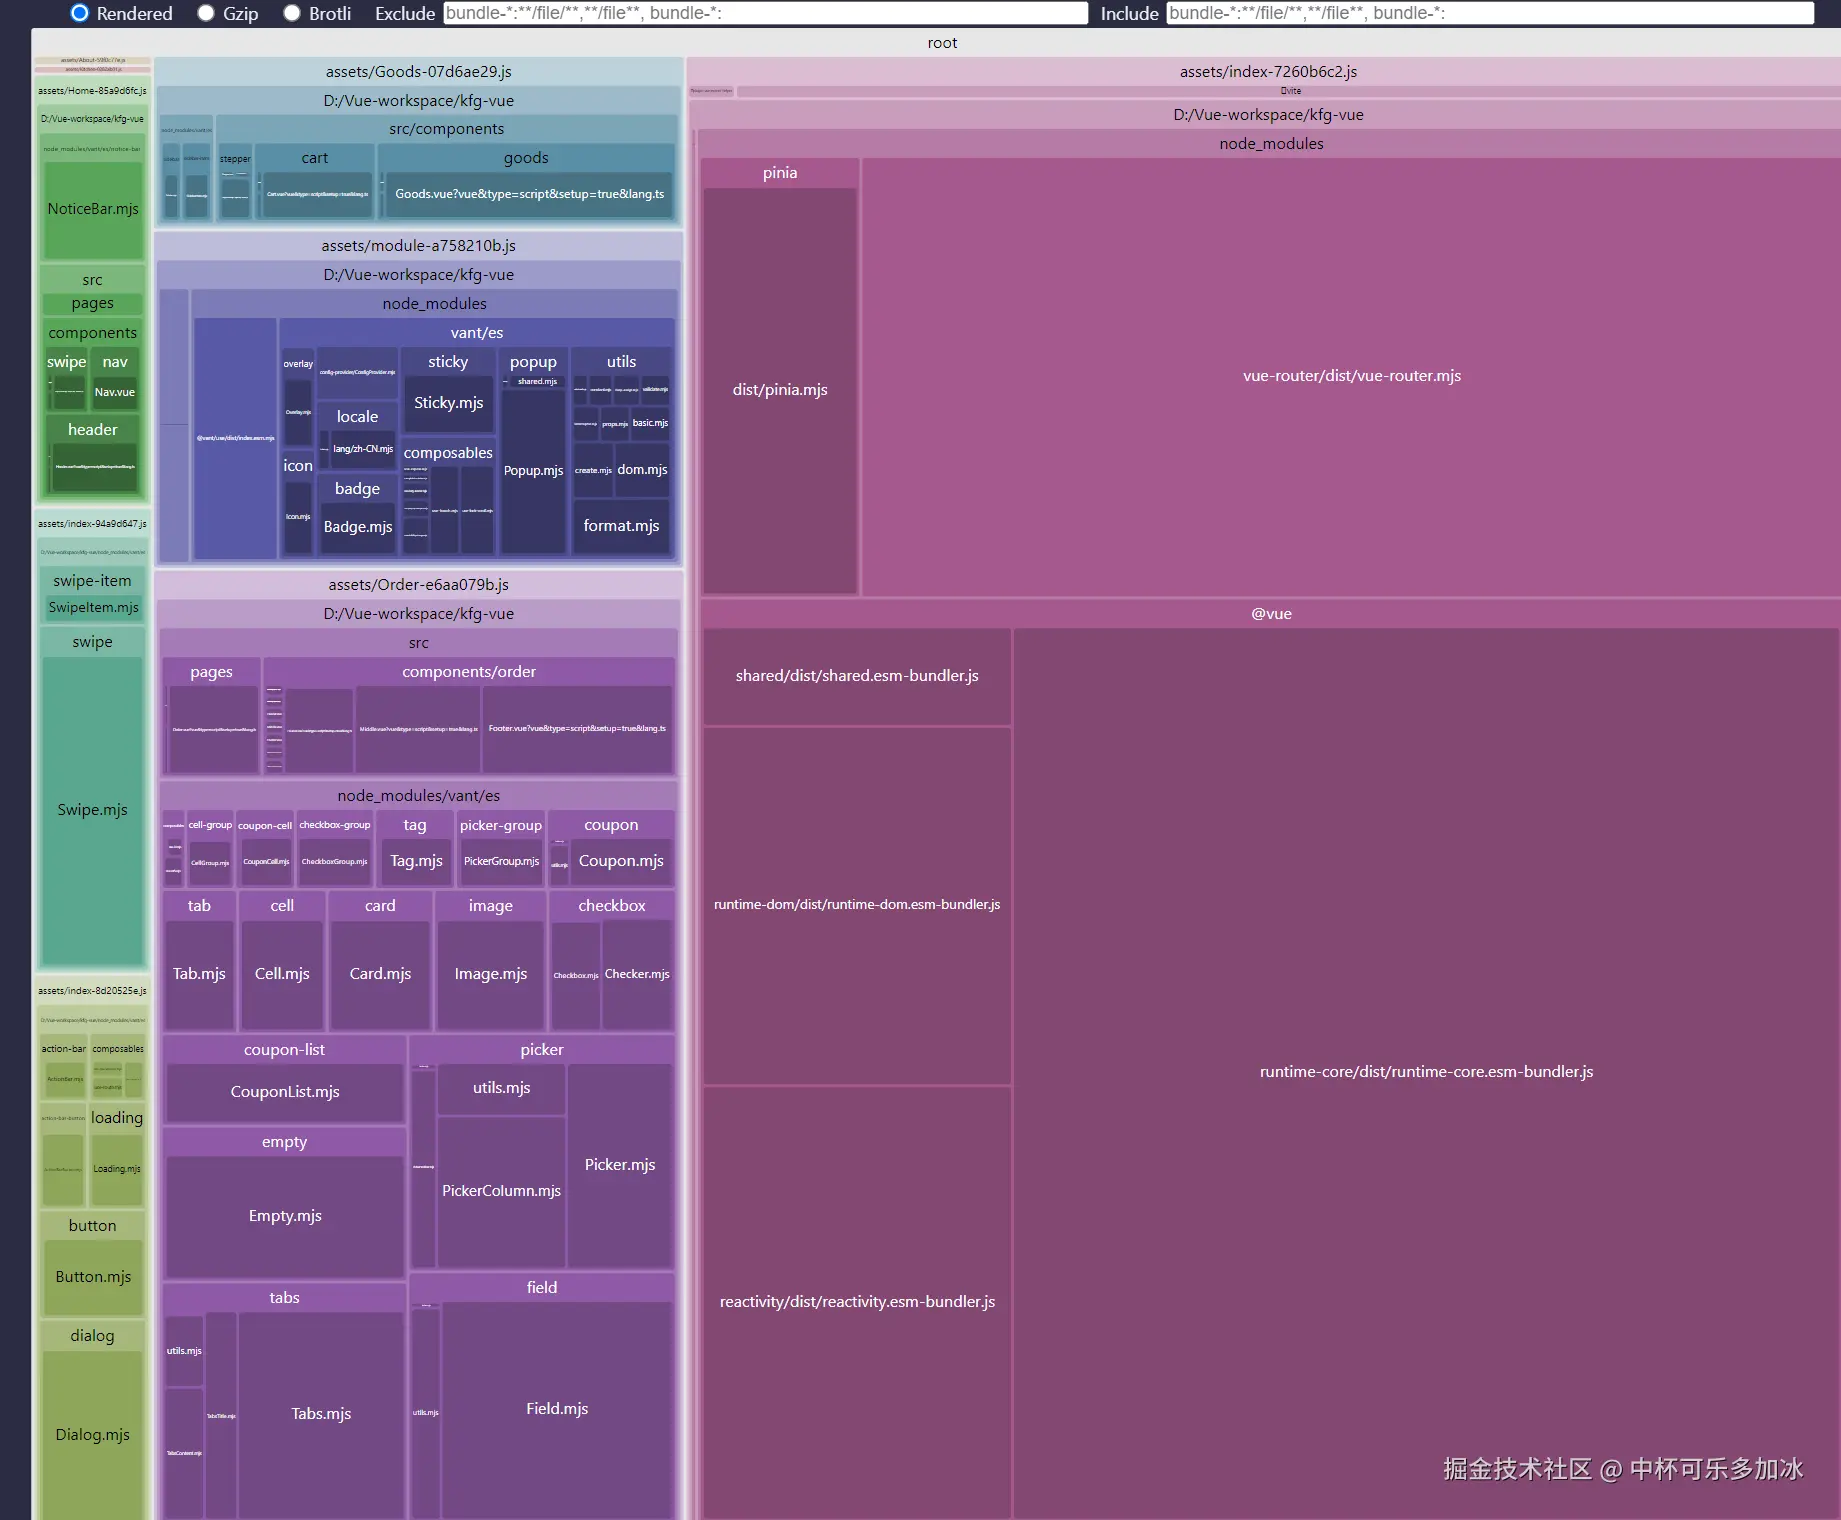This screenshot has height=1520, width=1841.
Task: Click the PickerGroup.mjs block
Action: click(x=501, y=861)
